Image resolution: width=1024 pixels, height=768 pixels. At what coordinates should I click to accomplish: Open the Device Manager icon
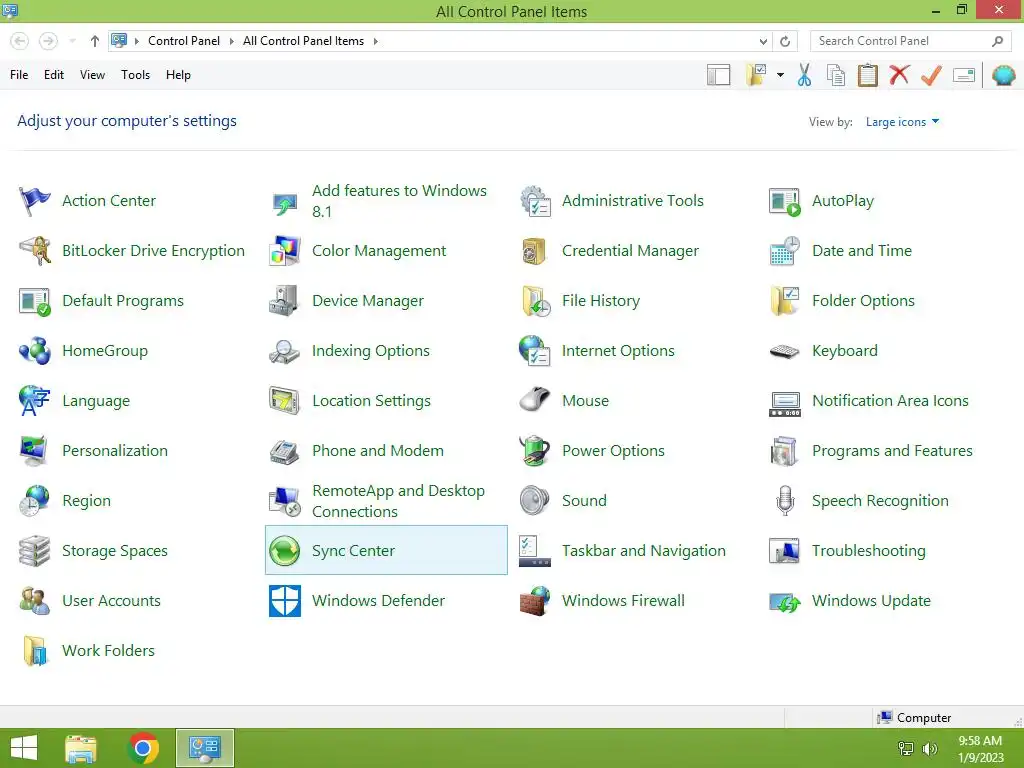click(x=285, y=300)
